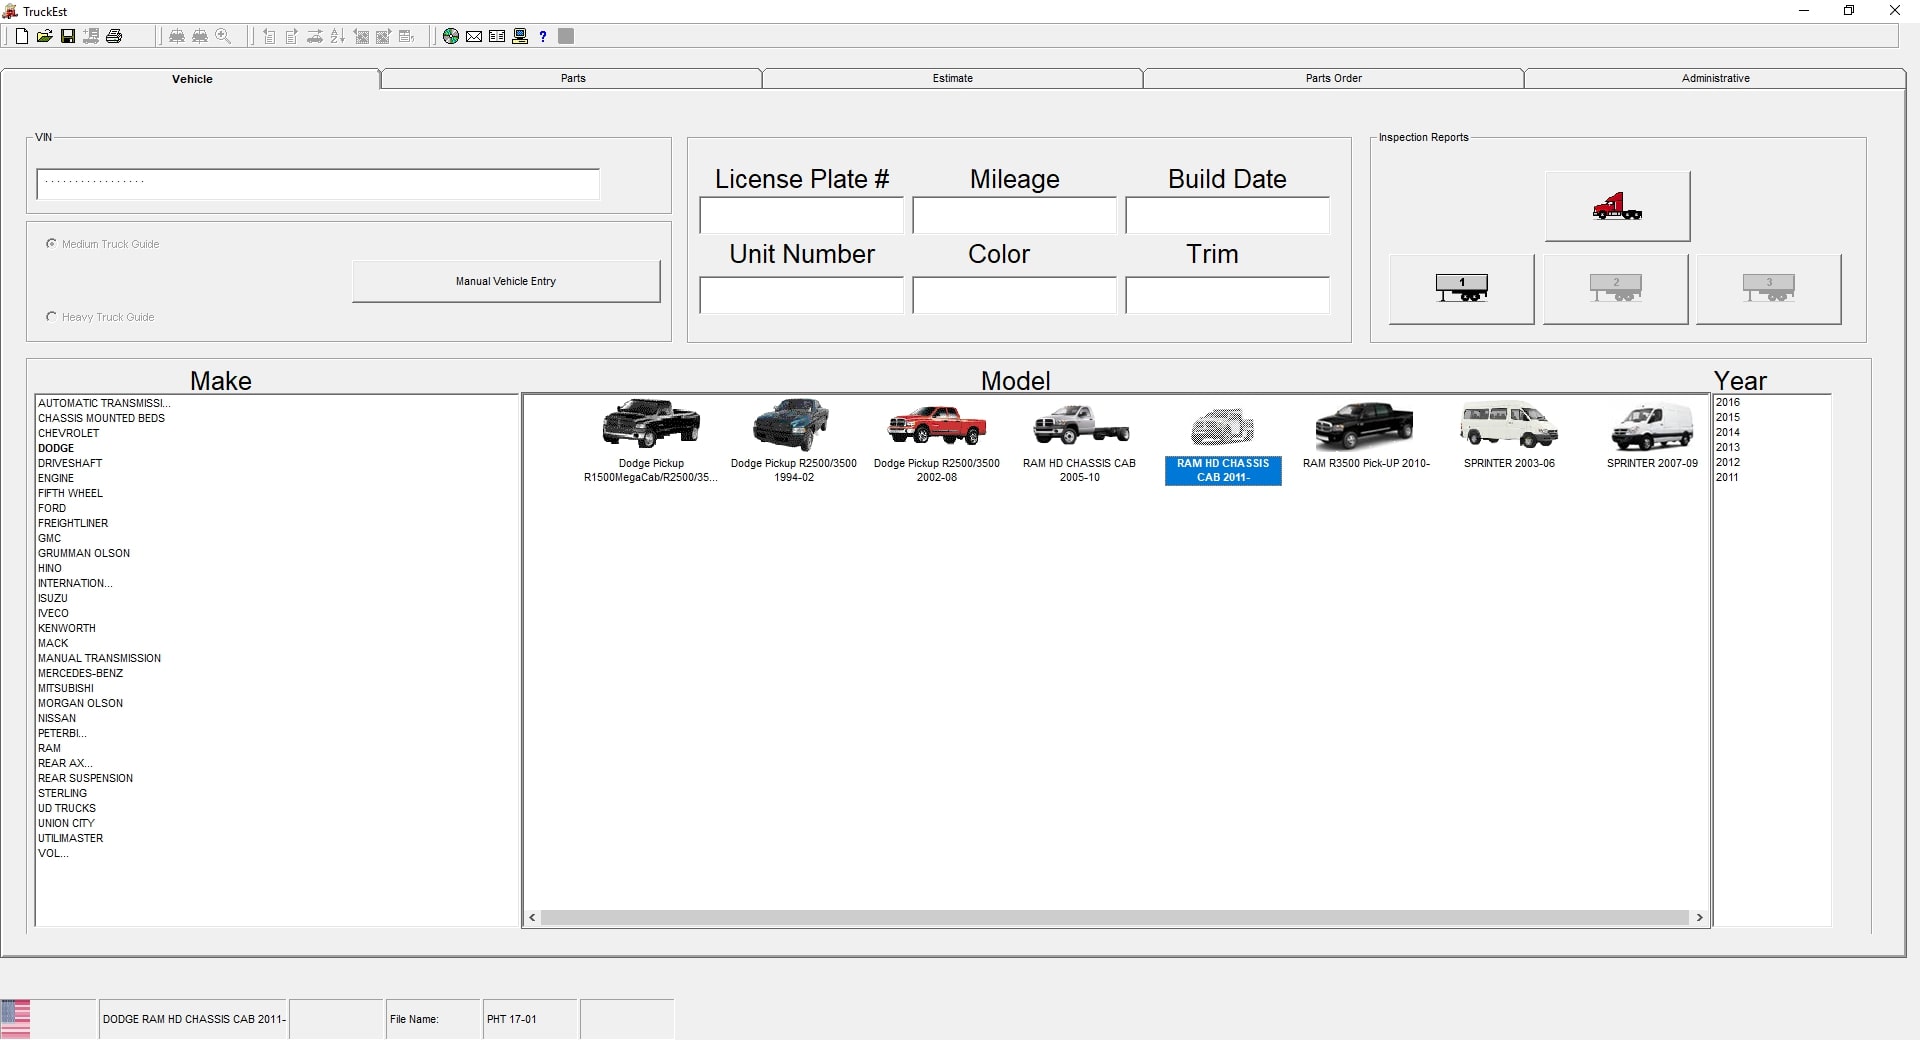1920x1040 pixels.
Task: Click the envelope mail icon
Action: pos(474,36)
